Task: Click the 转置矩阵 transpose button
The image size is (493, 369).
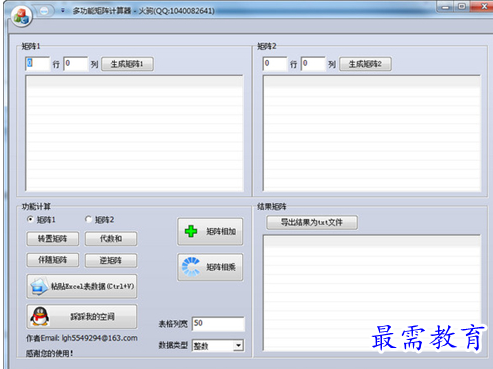Action: pos(53,239)
